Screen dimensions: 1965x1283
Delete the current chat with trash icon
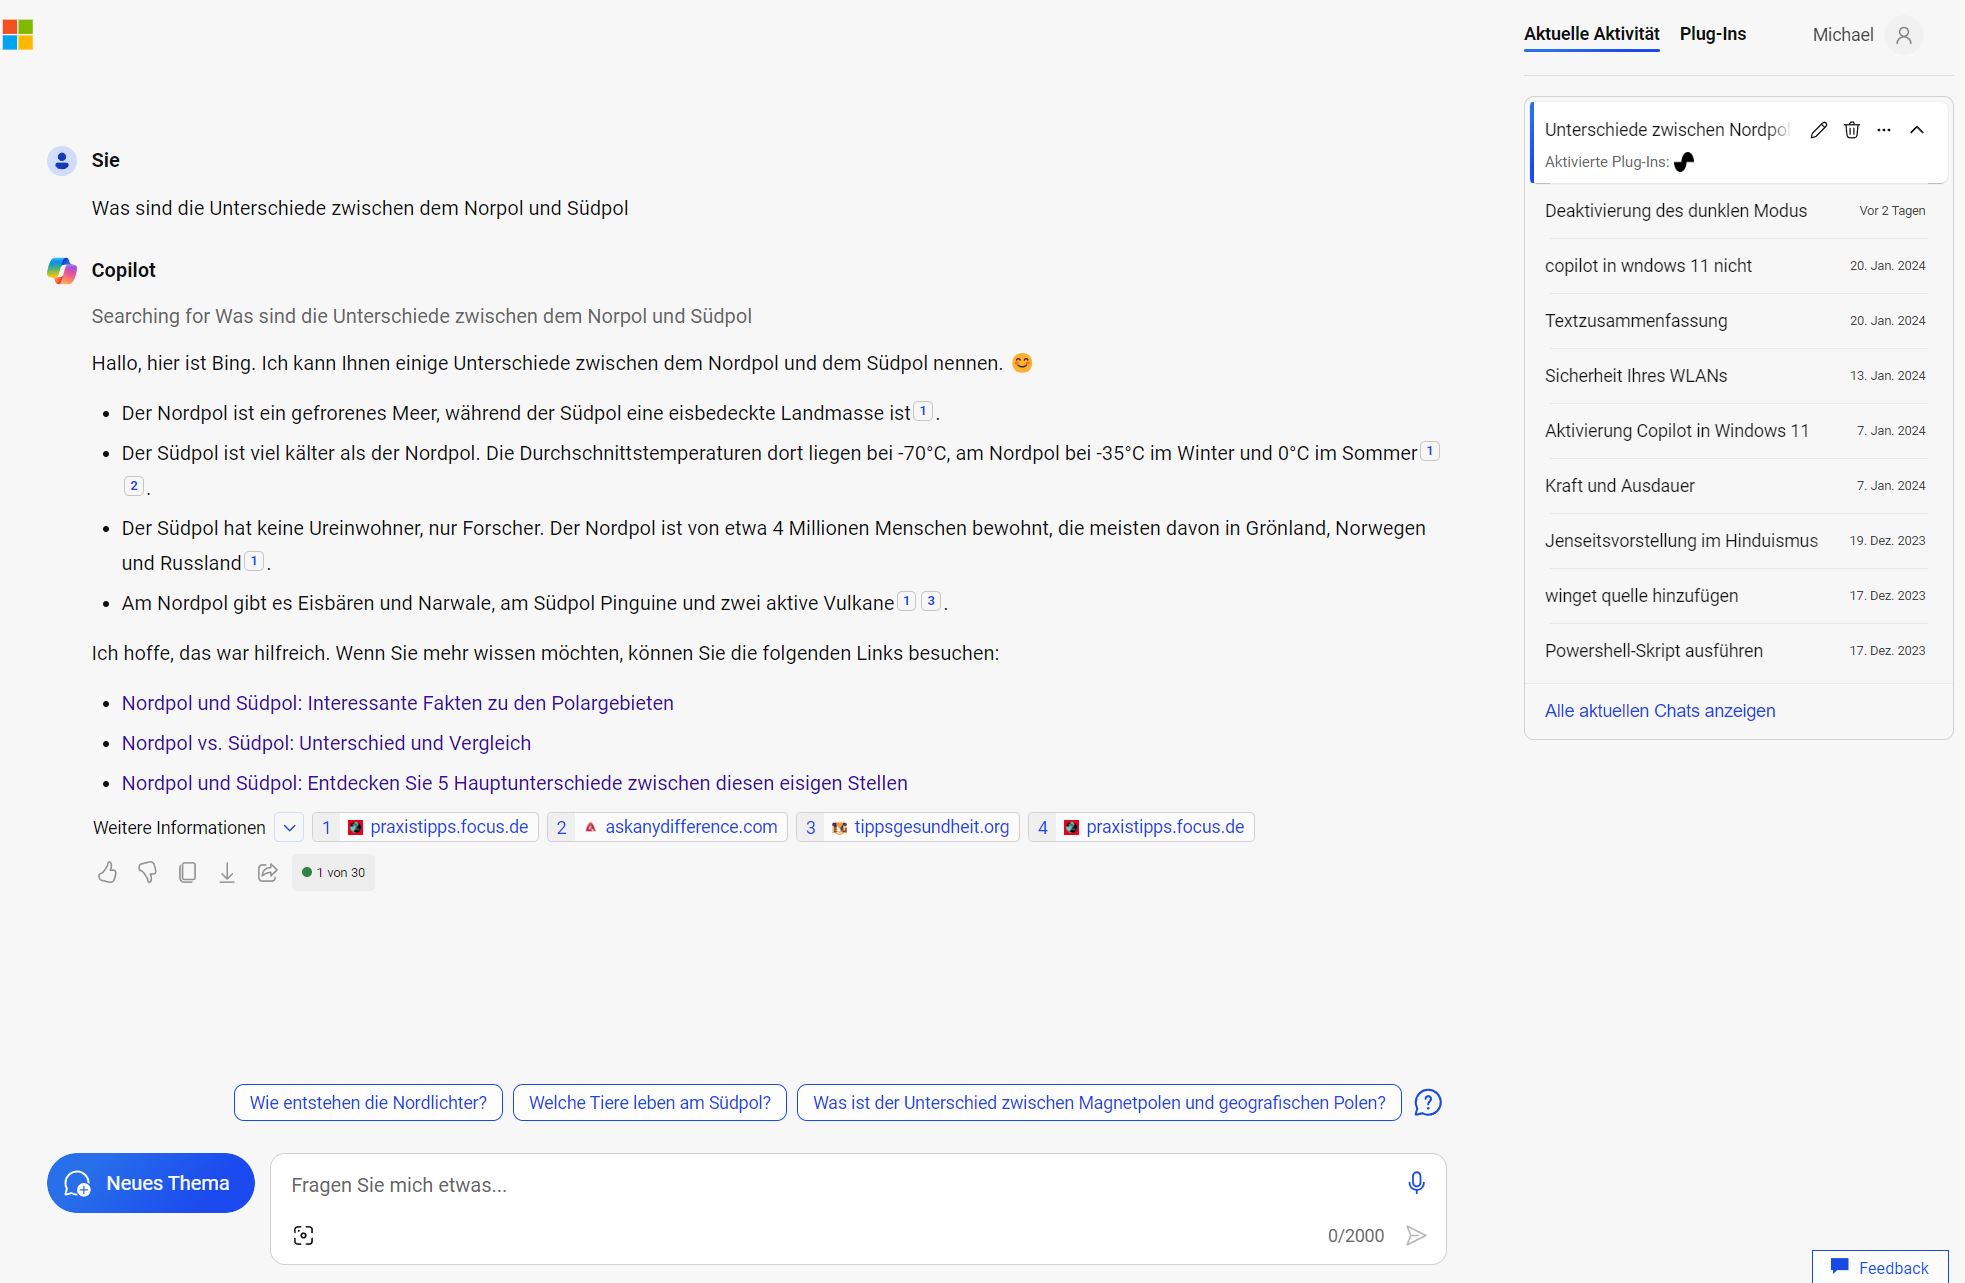1852,130
